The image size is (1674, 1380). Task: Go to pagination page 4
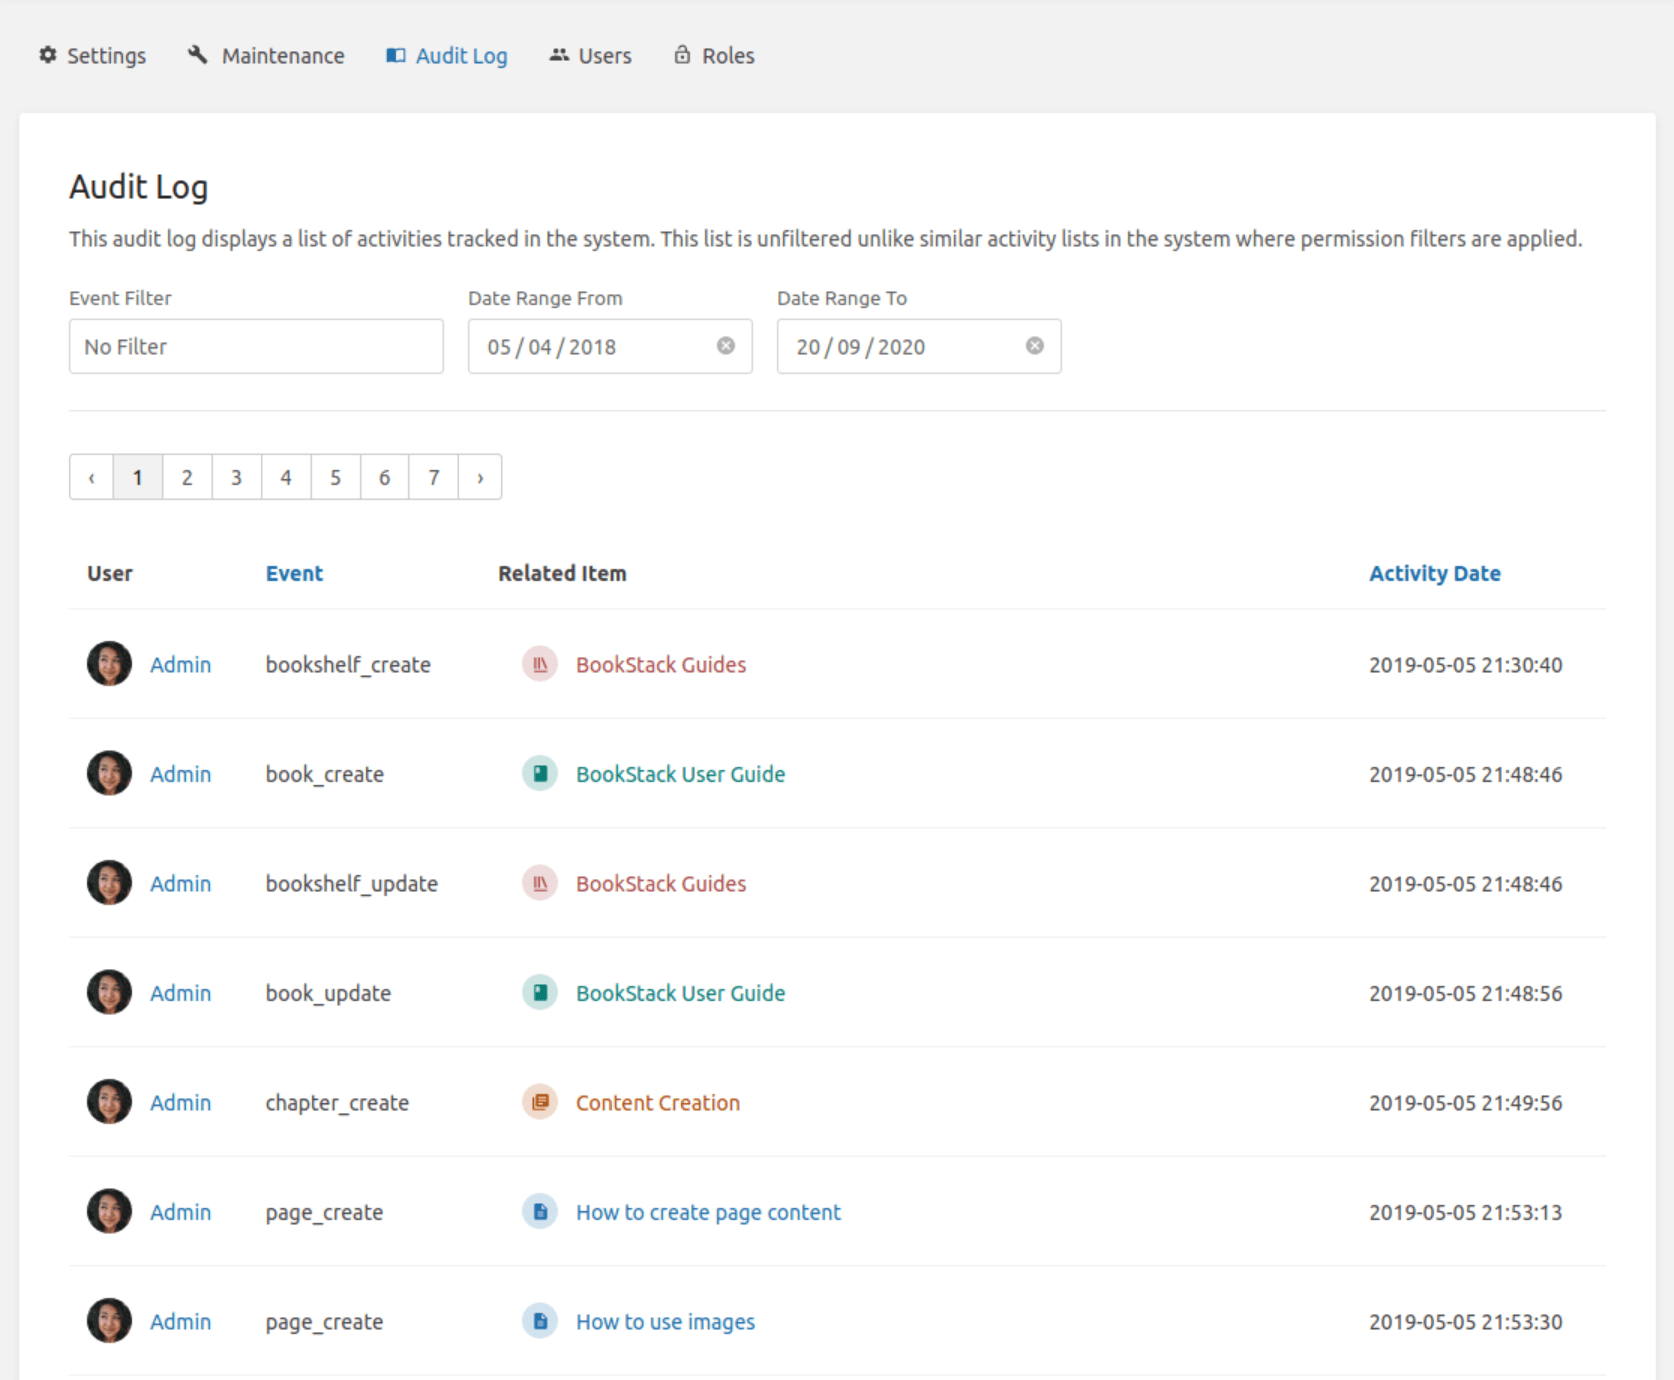point(286,478)
